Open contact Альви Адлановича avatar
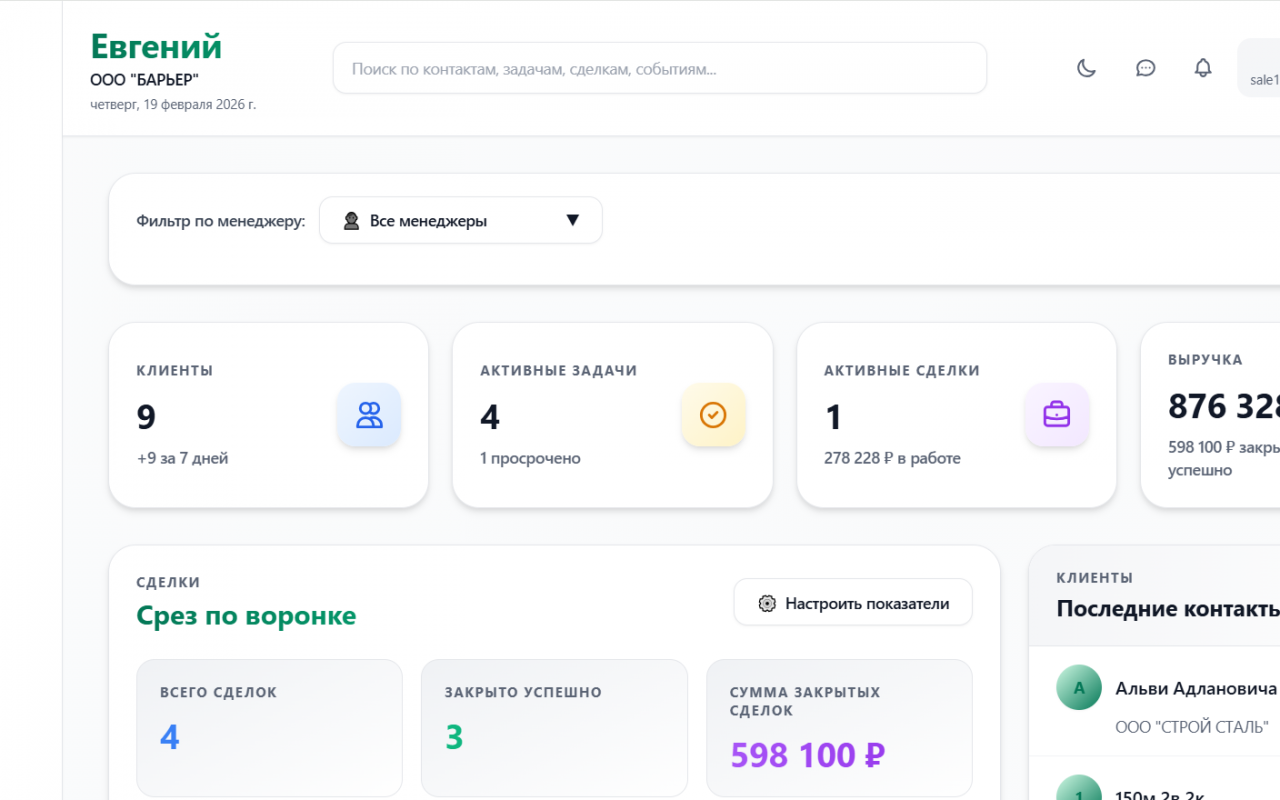This screenshot has height=800, width=1280. coord(1079,688)
